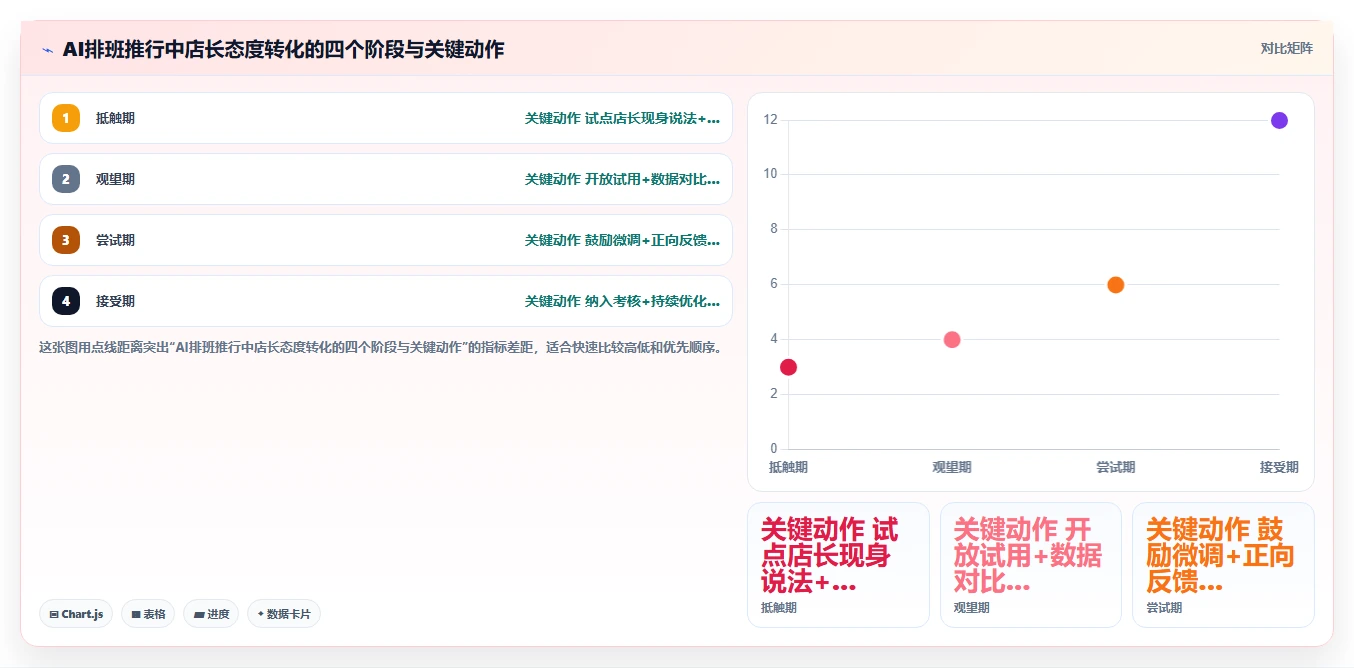
Task: Click the 观望期 caption under the pink card
Action: pos(973,608)
